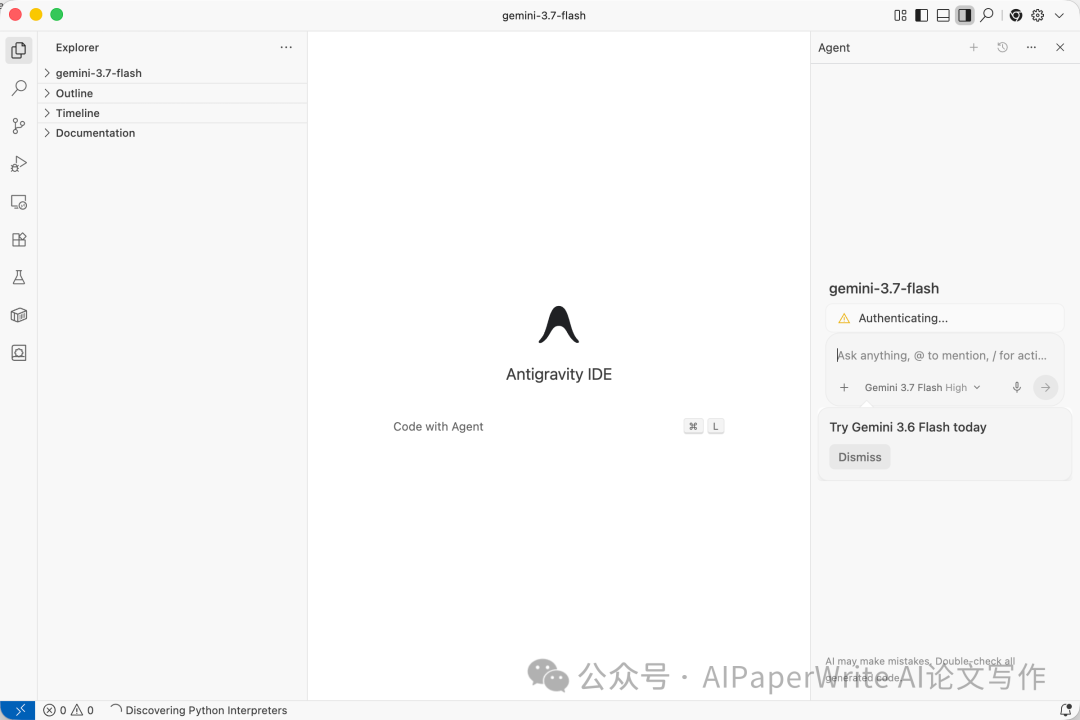1080x720 pixels.
Task: Click the send arrow button
Action: pyautogui.click(x=1046, y=387)
